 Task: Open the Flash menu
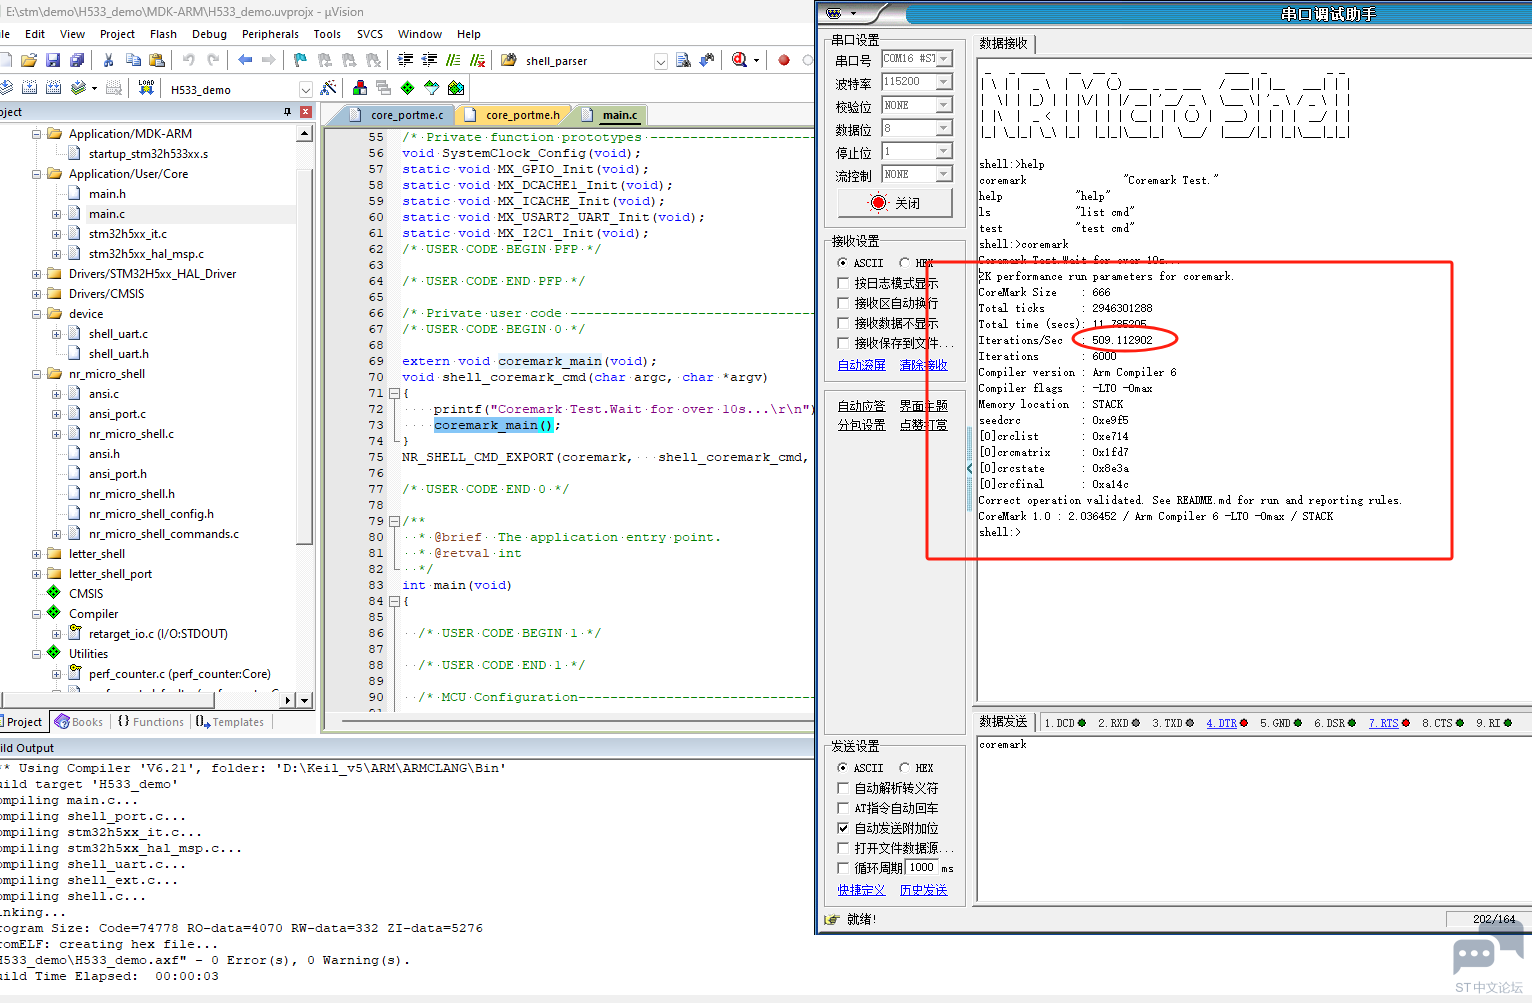click(x=163, y=34)
